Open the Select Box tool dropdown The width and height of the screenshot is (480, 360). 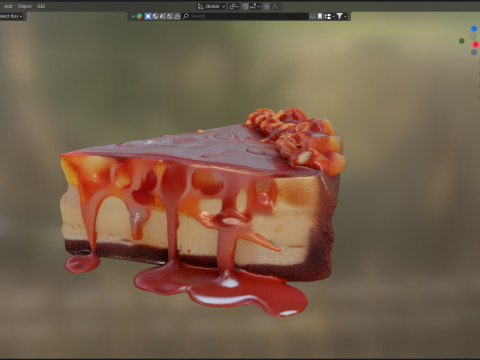click(11, 16)
